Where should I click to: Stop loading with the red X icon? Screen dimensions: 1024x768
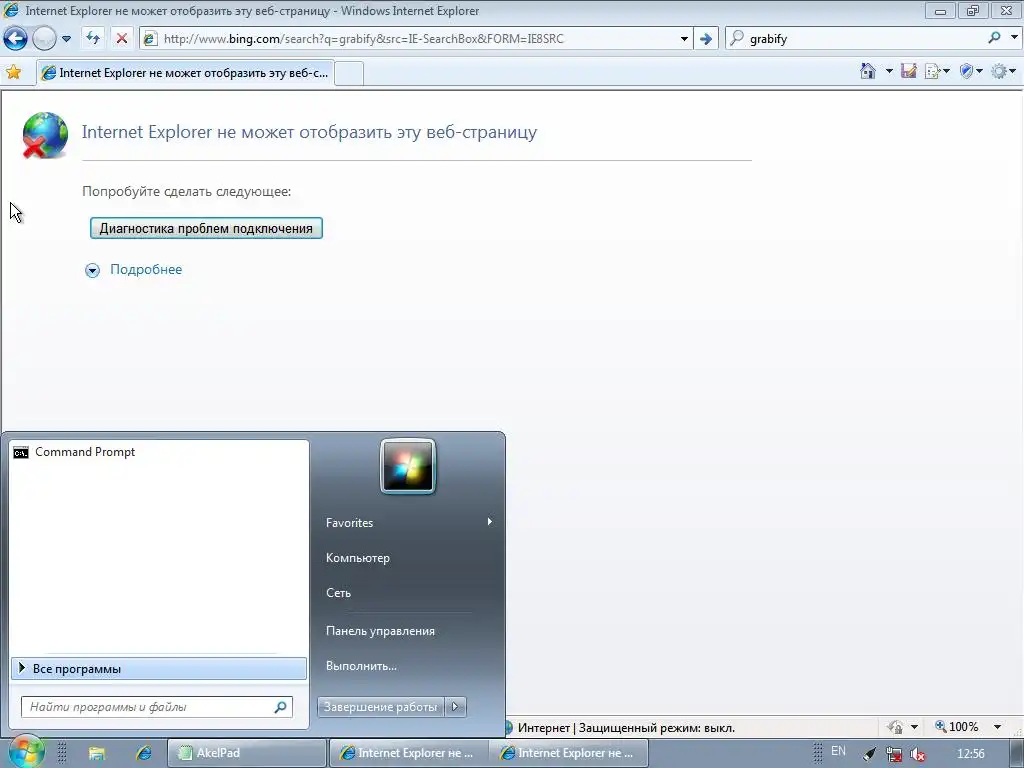(121, 39)
